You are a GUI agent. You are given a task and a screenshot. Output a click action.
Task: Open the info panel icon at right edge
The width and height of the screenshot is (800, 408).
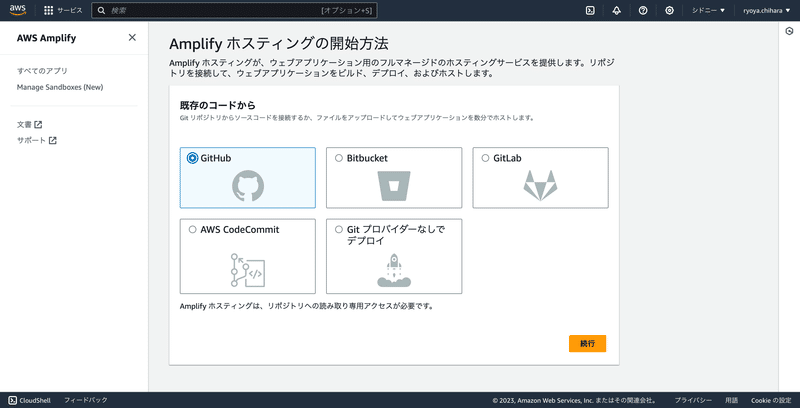pyautogui.click(x=789, y=32)
